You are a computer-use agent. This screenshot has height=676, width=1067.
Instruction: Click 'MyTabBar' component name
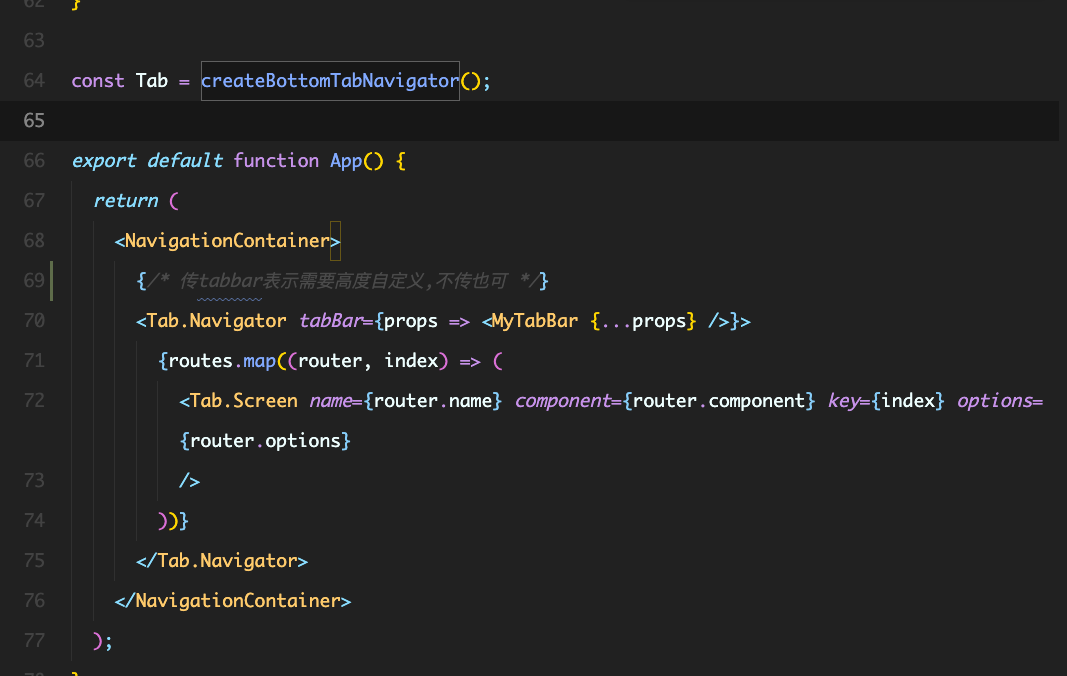click(x=535, y=321)
